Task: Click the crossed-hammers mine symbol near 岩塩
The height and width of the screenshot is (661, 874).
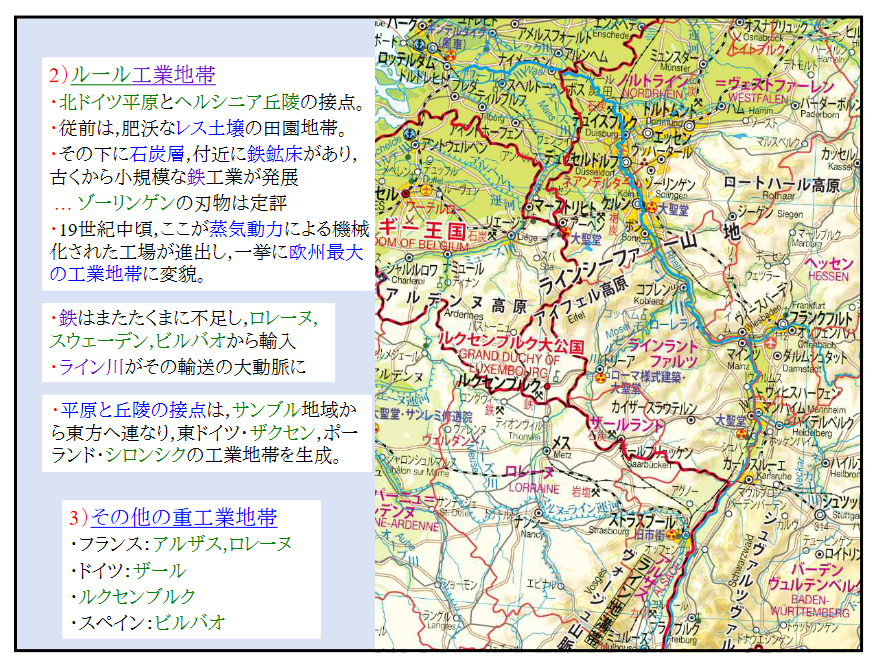Action: 595,491
